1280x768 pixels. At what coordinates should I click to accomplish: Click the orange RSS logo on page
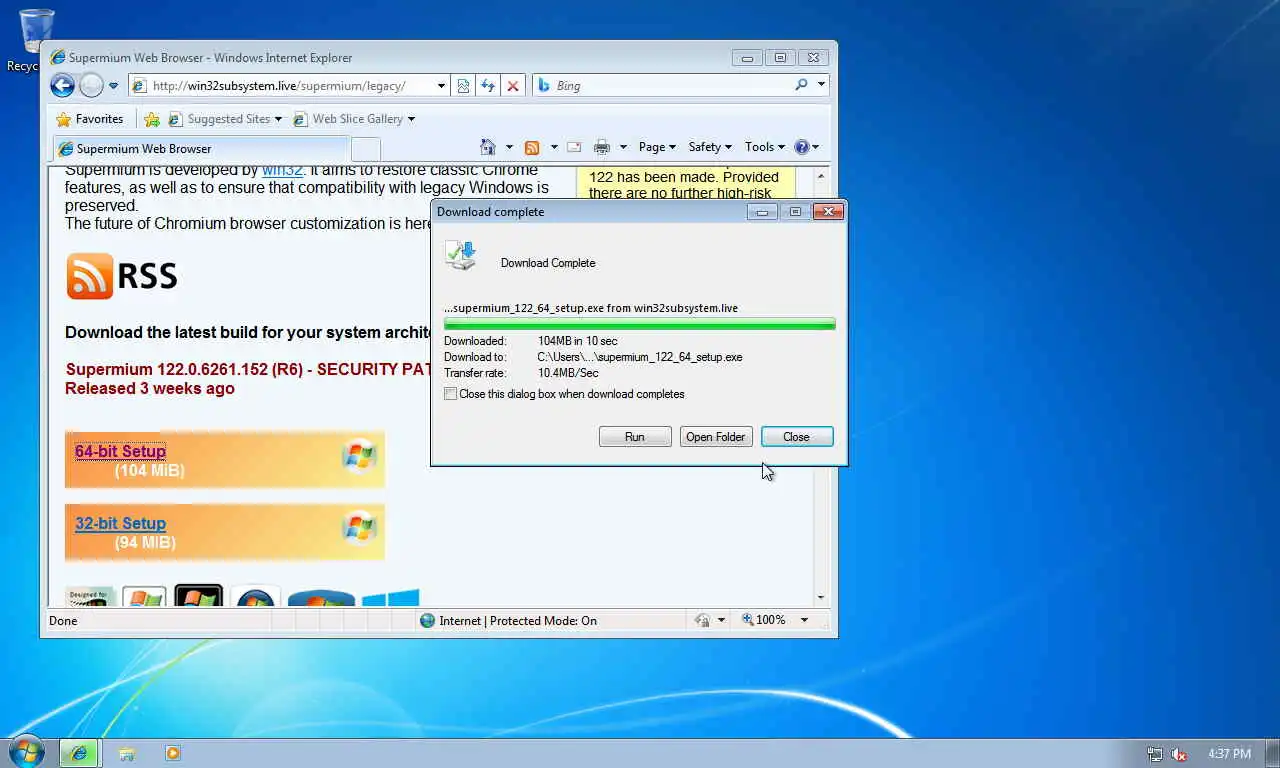pyautogui.click(x=90, y=276)
